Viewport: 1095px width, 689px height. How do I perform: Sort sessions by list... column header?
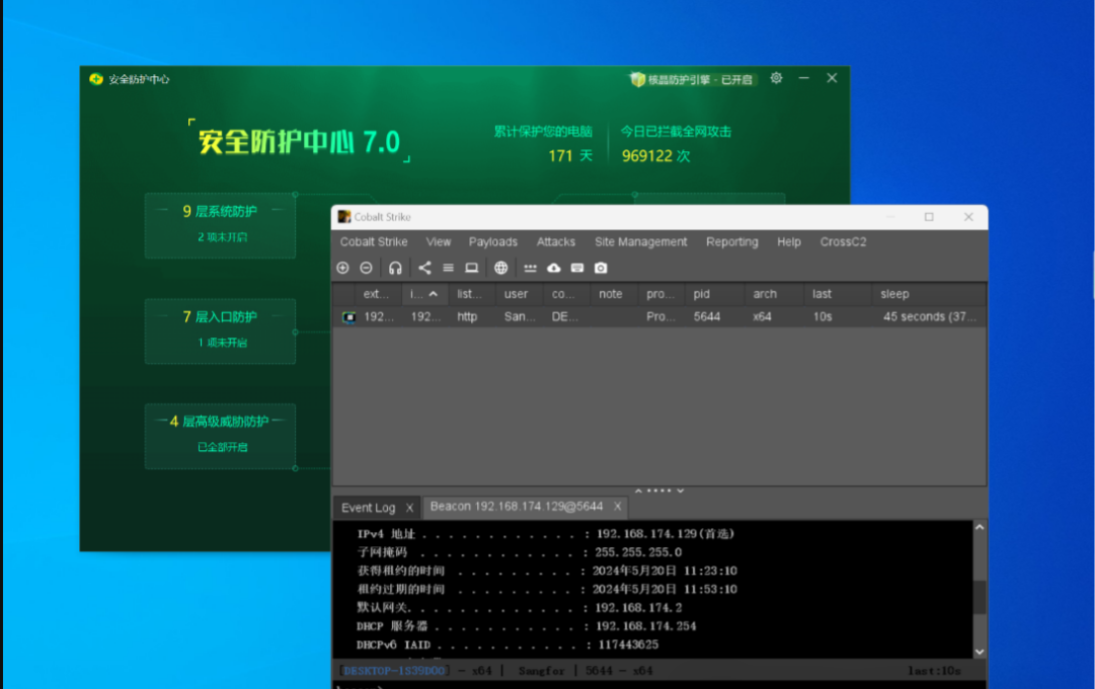pyautogui.click(x=469, y=294)
